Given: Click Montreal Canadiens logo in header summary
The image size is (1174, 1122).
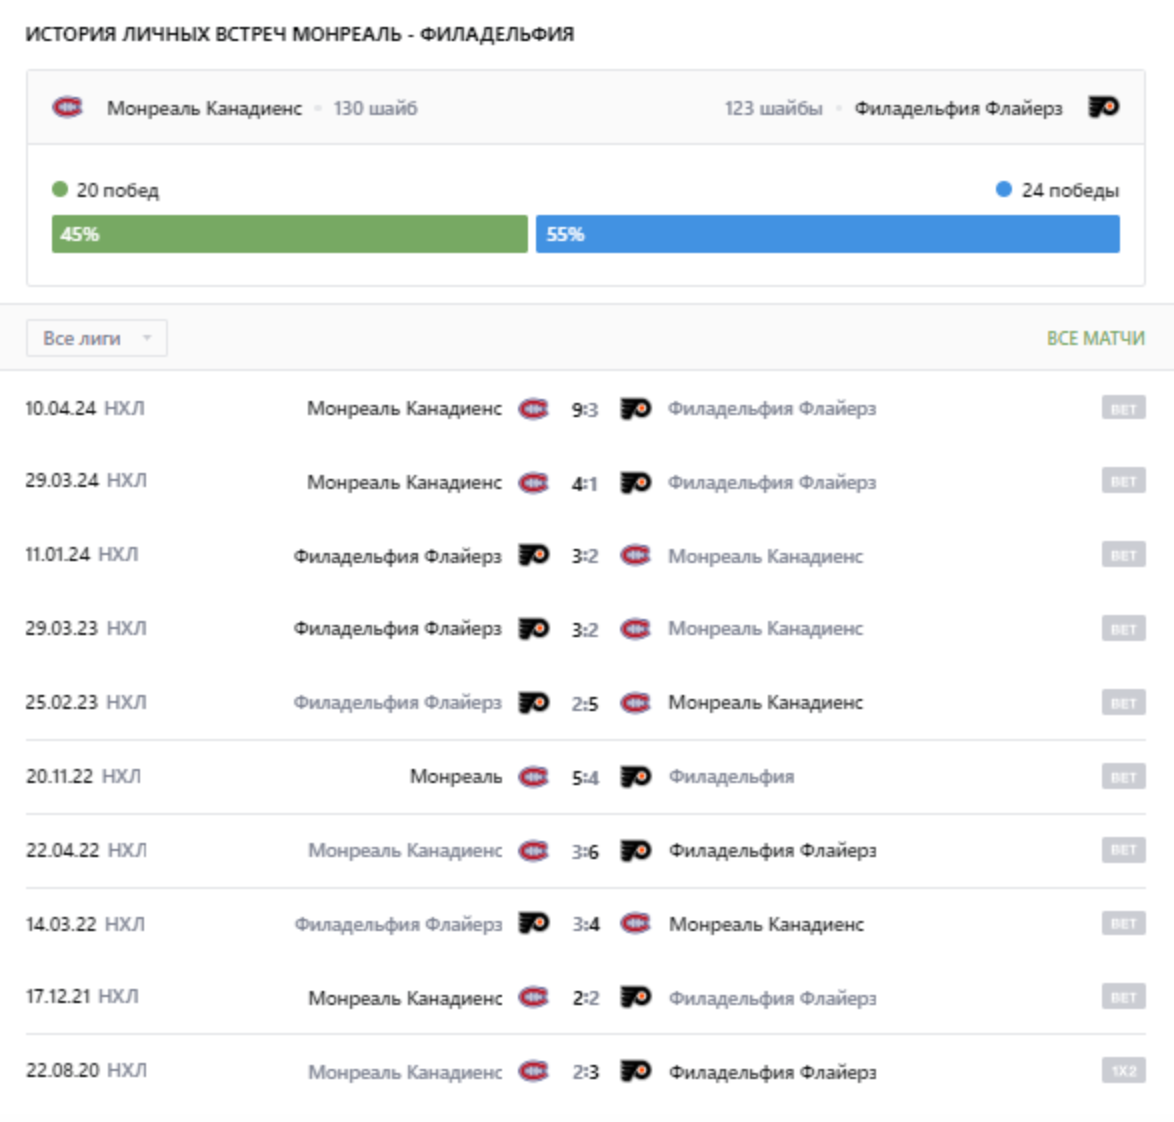Looking at the screenshot, I should (x=68, y=107).
